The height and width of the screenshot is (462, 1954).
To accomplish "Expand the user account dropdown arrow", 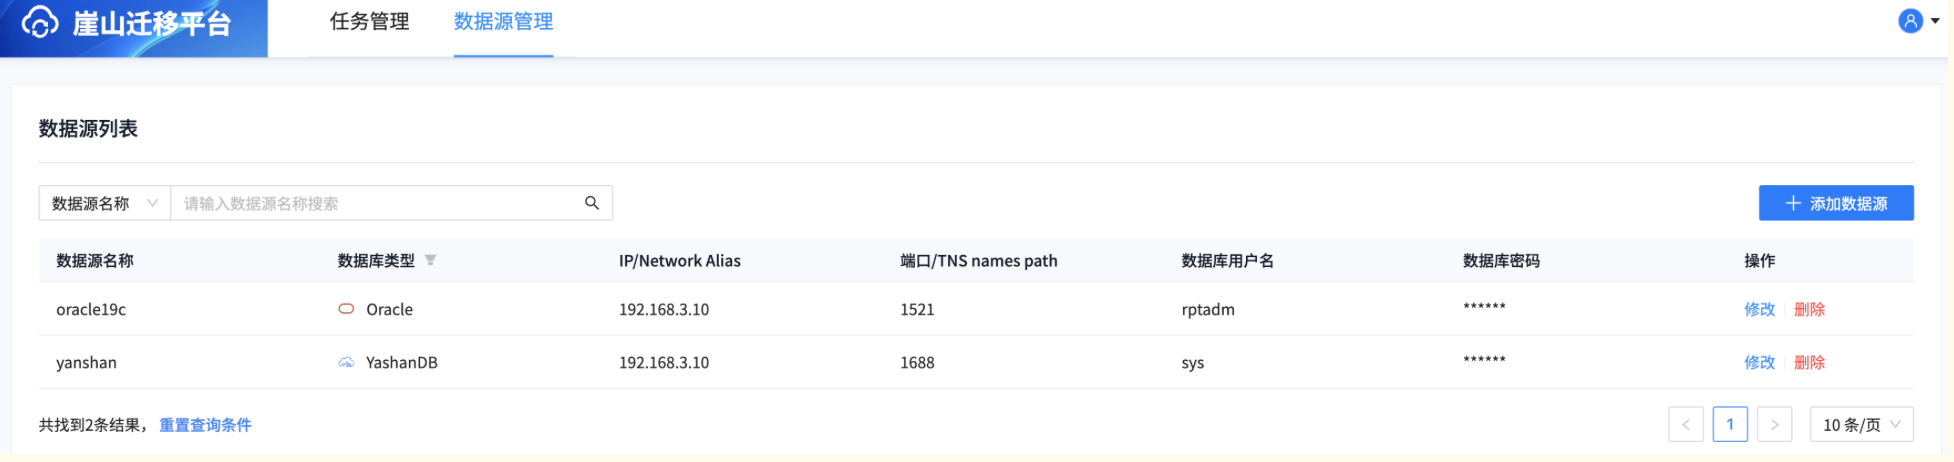I will [1935, 21].
